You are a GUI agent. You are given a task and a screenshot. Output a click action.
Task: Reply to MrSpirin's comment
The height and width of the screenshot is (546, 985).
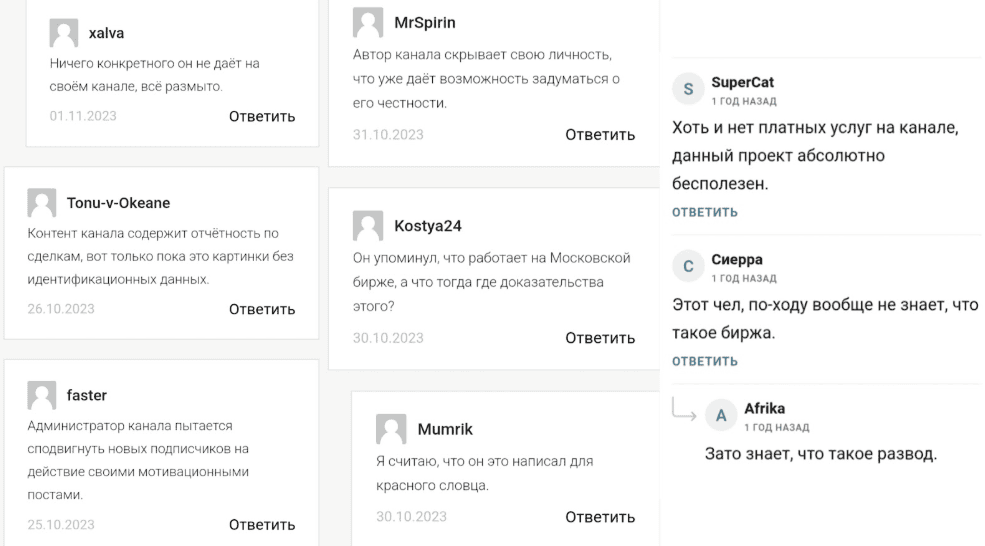tap(600, 134)
